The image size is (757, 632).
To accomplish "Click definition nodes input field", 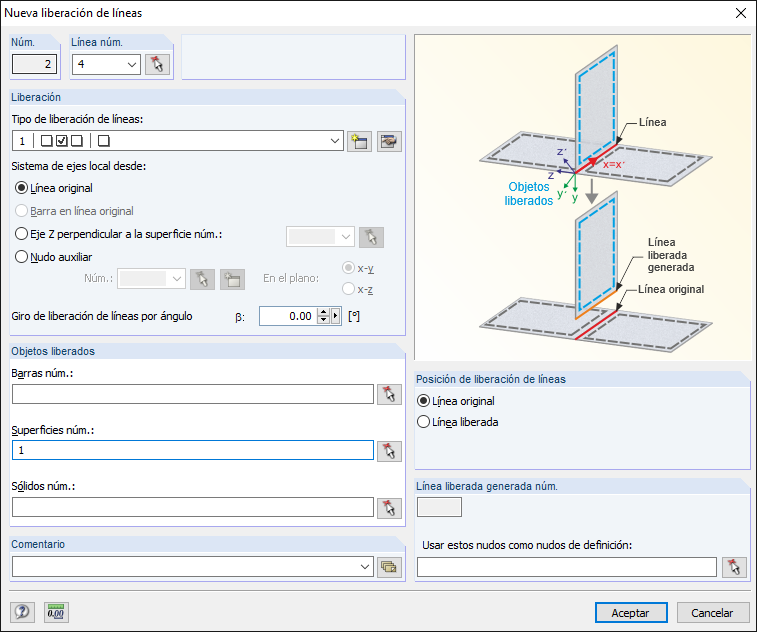I will (x=567, y=567).
